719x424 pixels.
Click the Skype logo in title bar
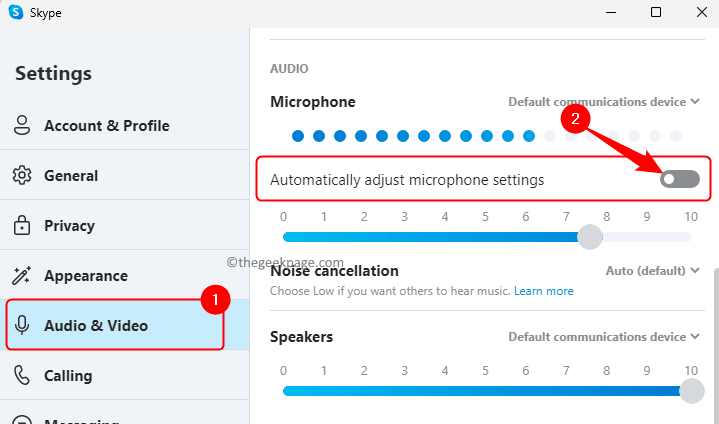(x=16, y=13)
